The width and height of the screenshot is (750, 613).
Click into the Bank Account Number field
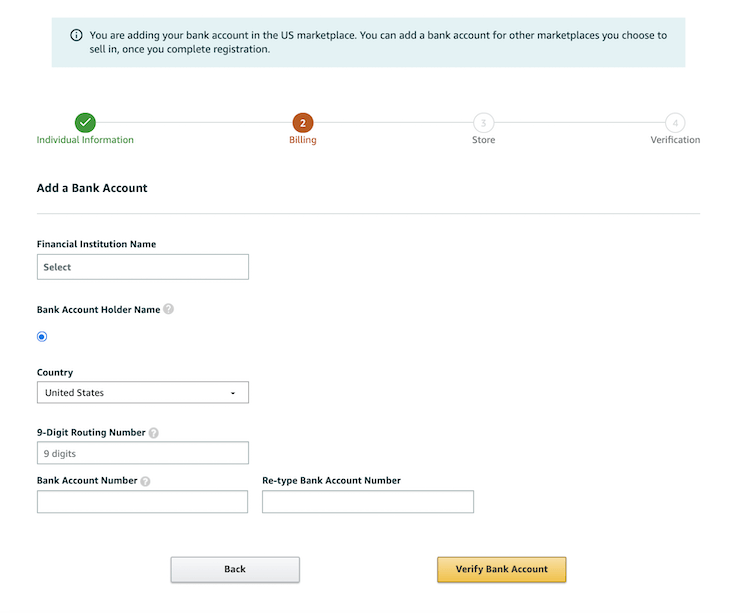coord(142,502)
